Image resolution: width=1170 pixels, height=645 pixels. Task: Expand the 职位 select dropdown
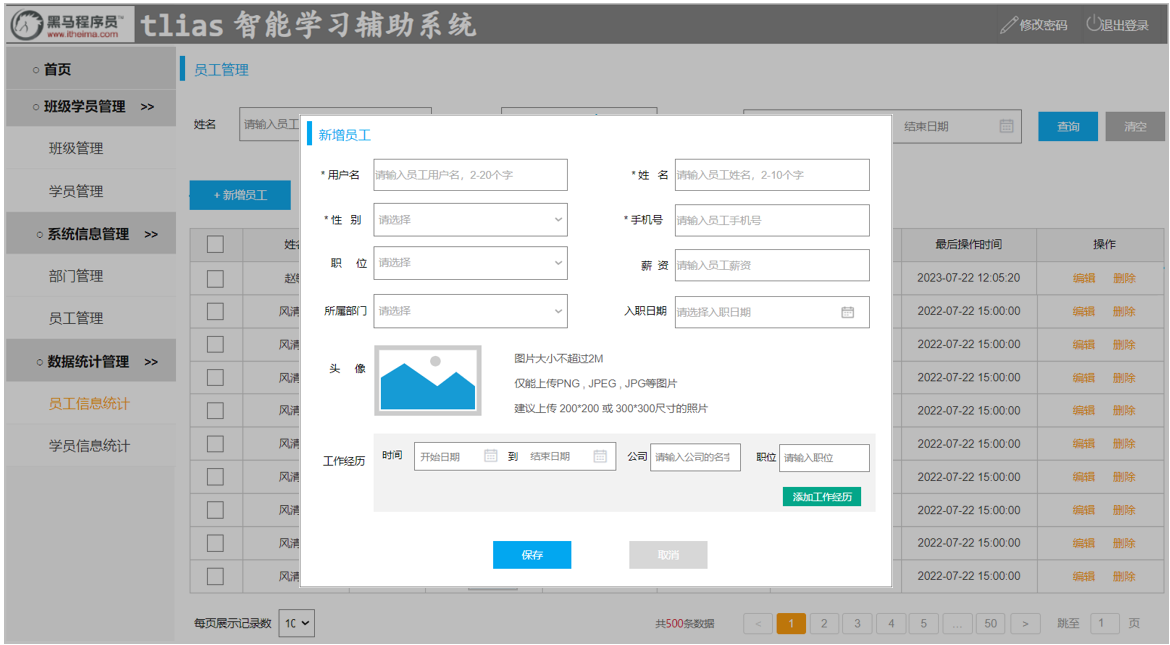click(x=470, y=263)
